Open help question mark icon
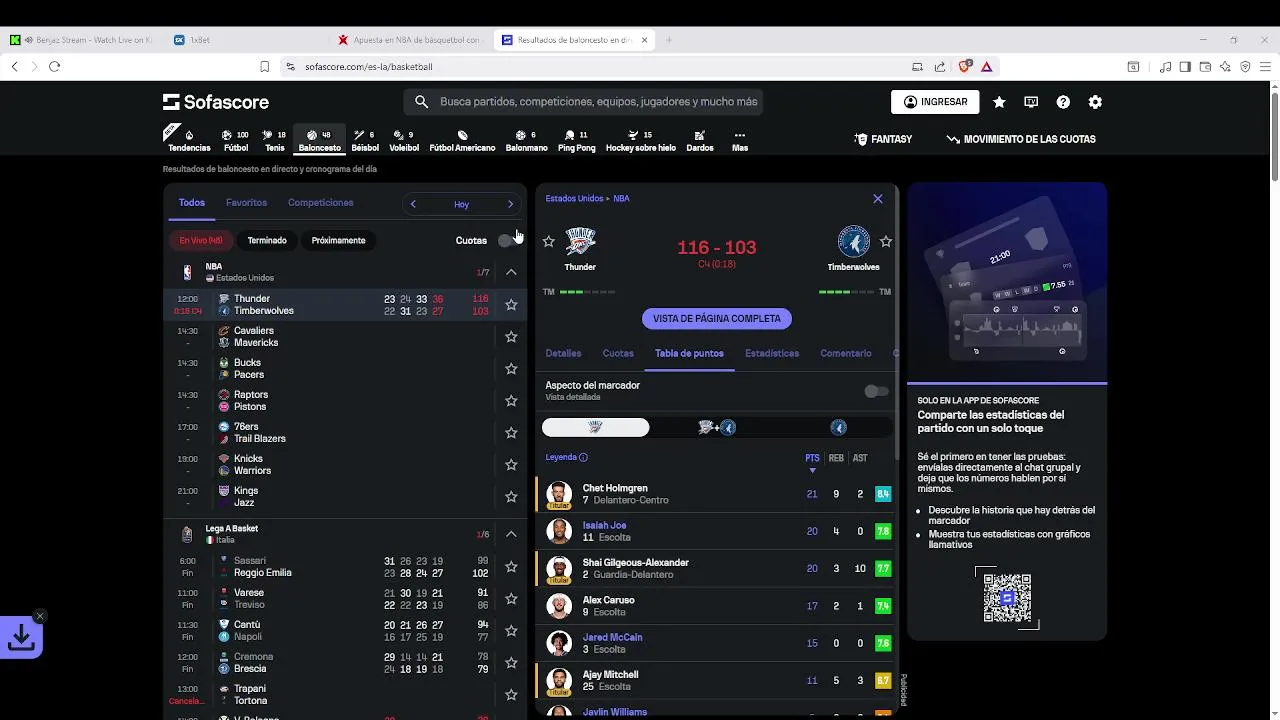The width and height of the screenshot is (1280, 720). [x=1063, y=102]
